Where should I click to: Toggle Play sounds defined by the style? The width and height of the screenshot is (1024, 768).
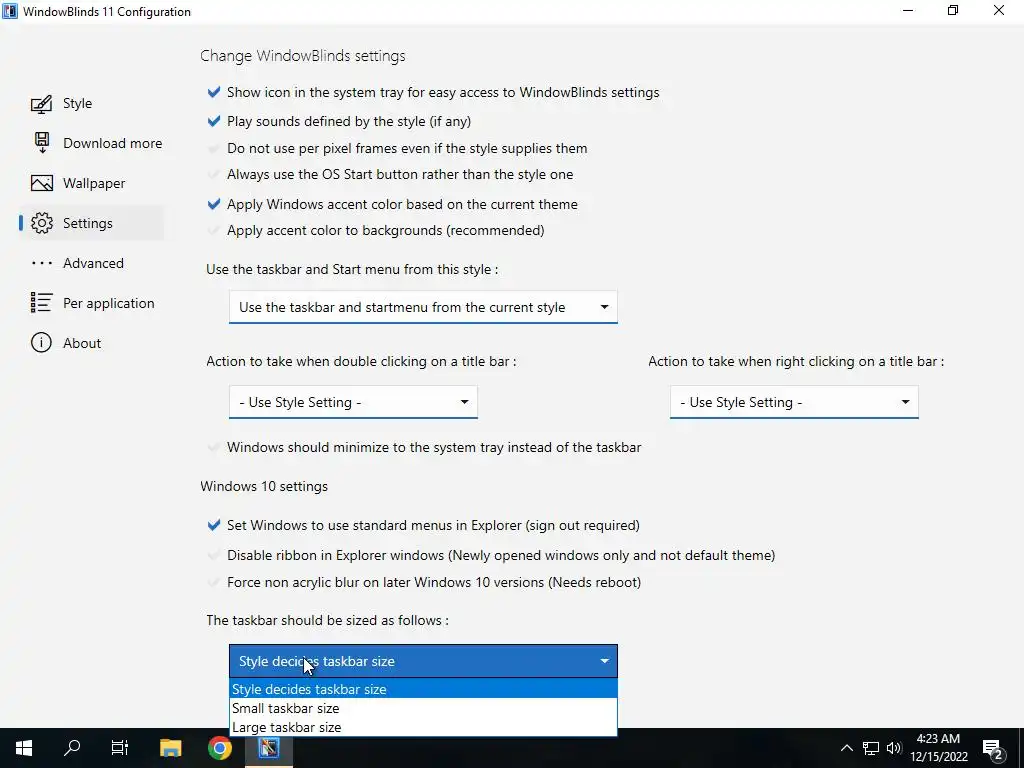214,121
